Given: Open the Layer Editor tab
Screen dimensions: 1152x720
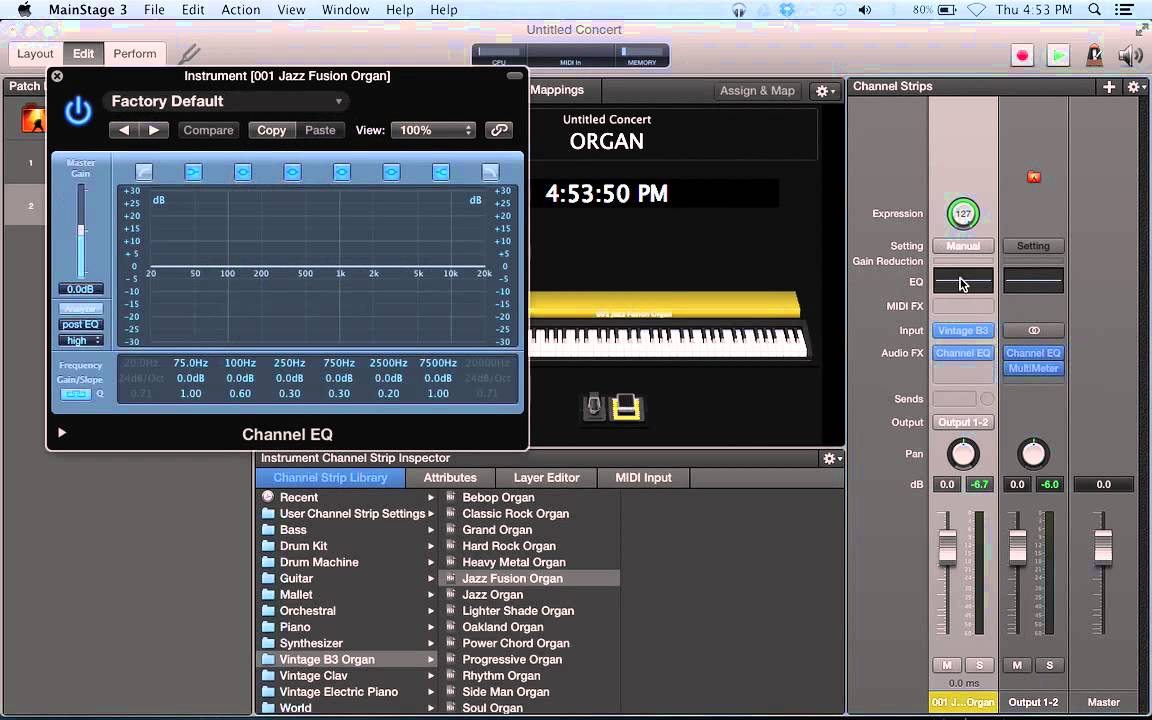Looking at the screenshot, I should pos(546,478).
